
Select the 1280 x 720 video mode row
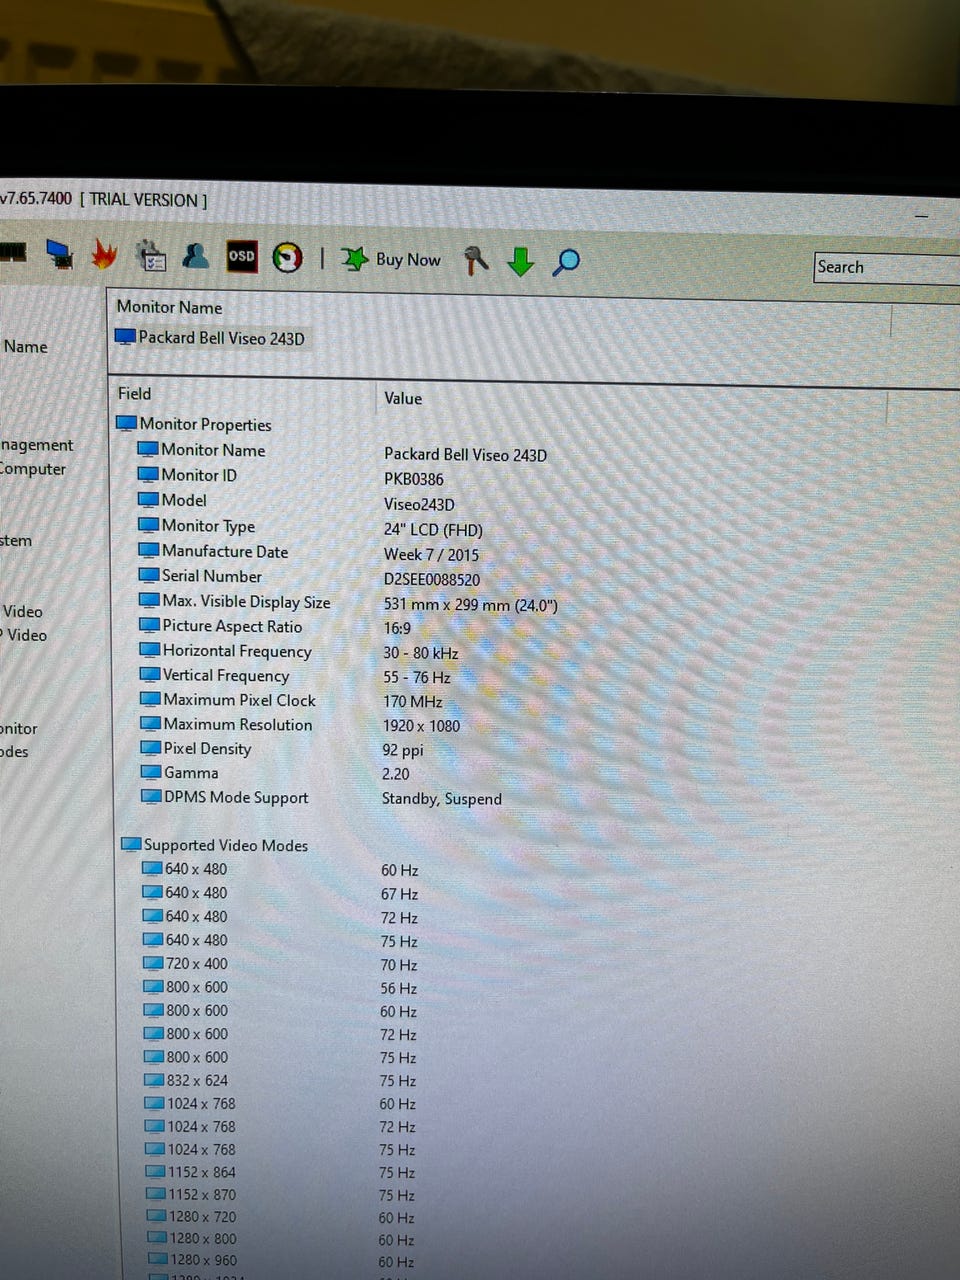[280, 1217]
